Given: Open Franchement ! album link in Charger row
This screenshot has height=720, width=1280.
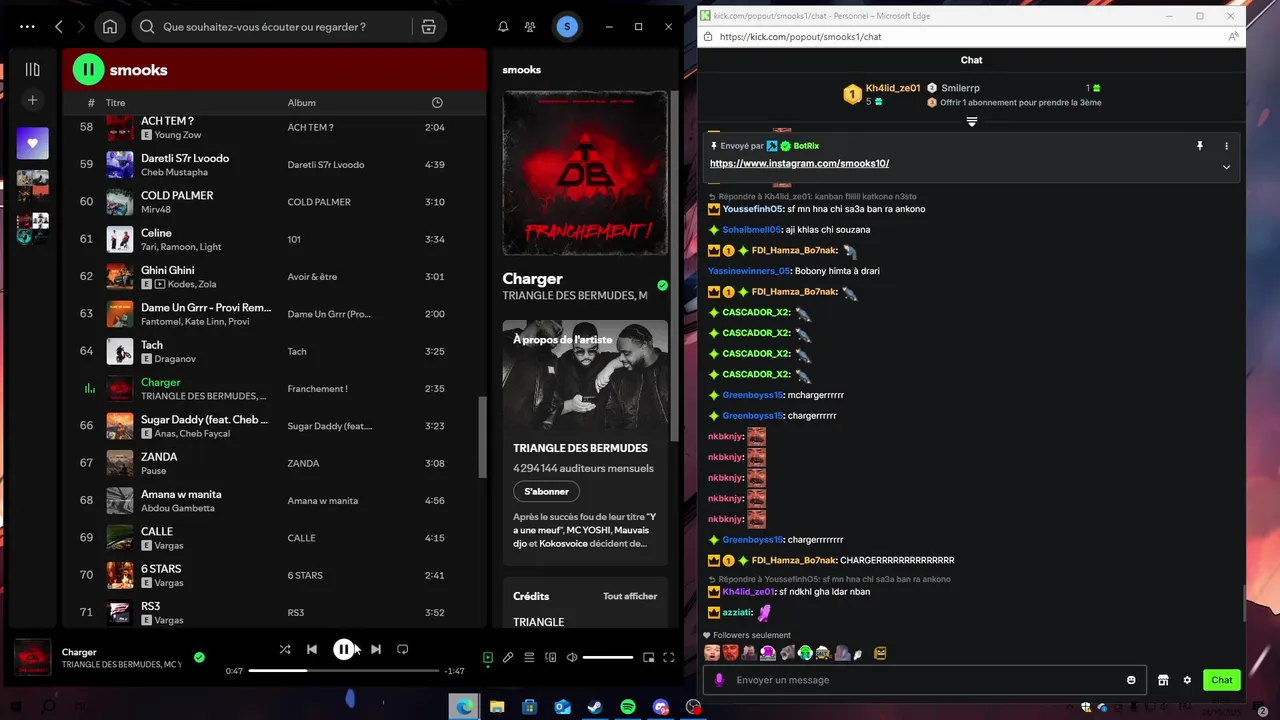Looking at the screenshot, I should click(317, 389).
